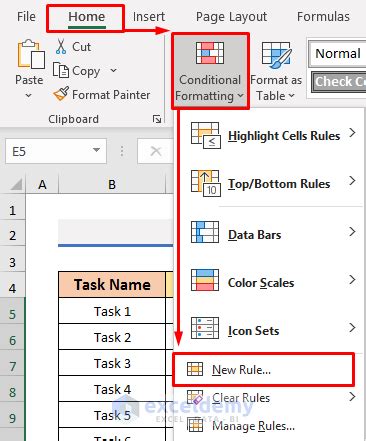Open the Clipboard dialog launcher
This screenshot has width=366, height=441.
(157, 119)
